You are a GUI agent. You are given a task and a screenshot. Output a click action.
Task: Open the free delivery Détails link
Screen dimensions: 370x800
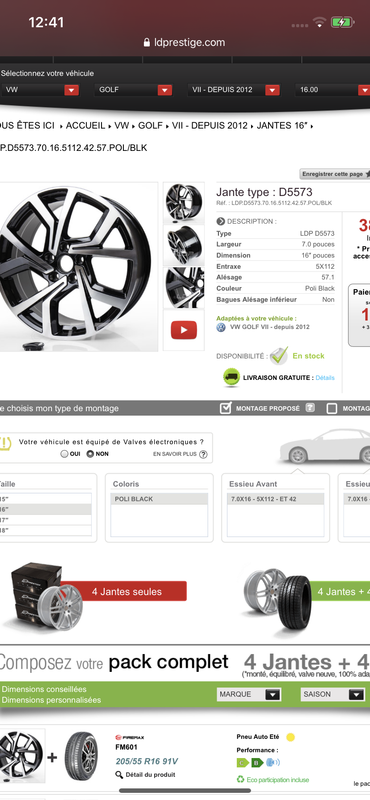pyautogui.click(x=325, y=378)
